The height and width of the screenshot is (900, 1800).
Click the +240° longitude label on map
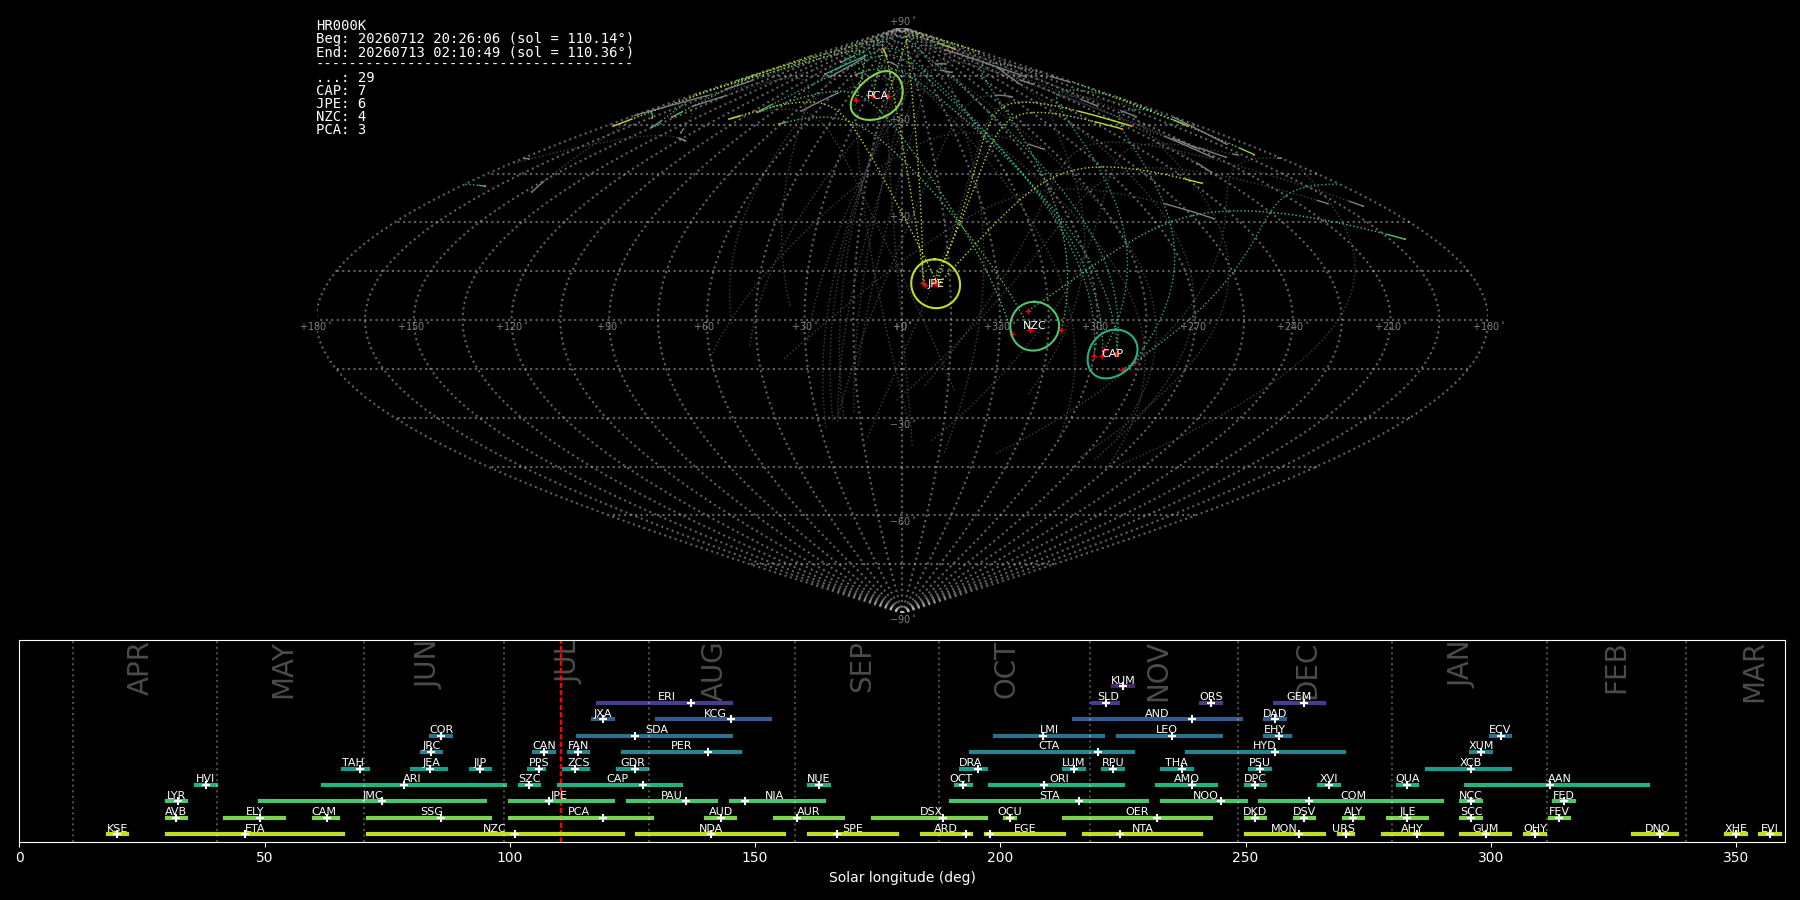[1290, 326]
